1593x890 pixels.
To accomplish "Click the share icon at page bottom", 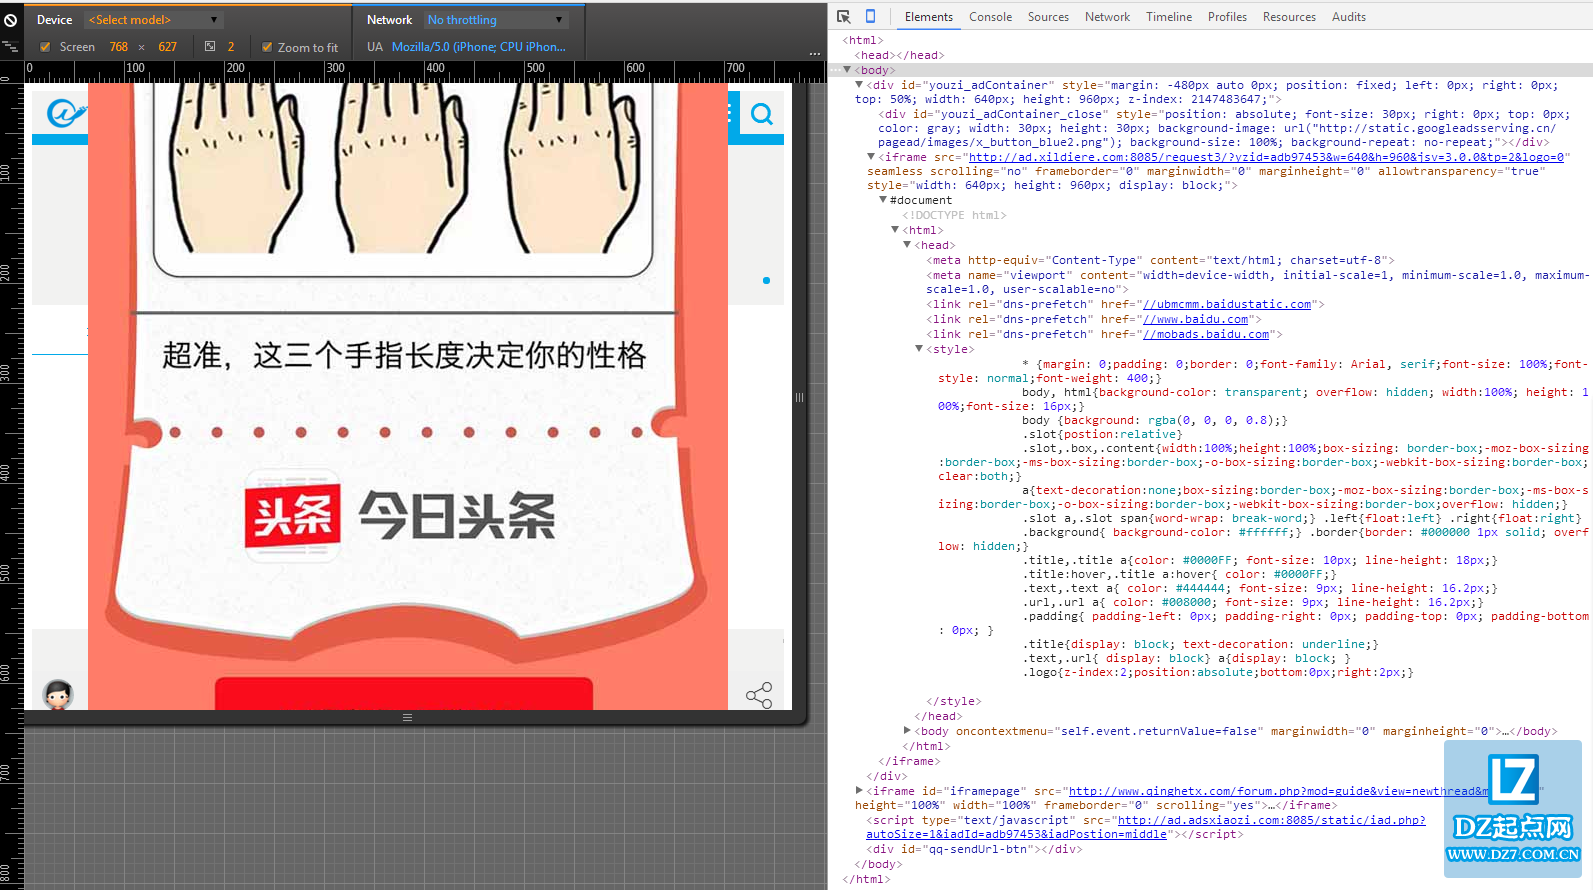I will 759,695.
